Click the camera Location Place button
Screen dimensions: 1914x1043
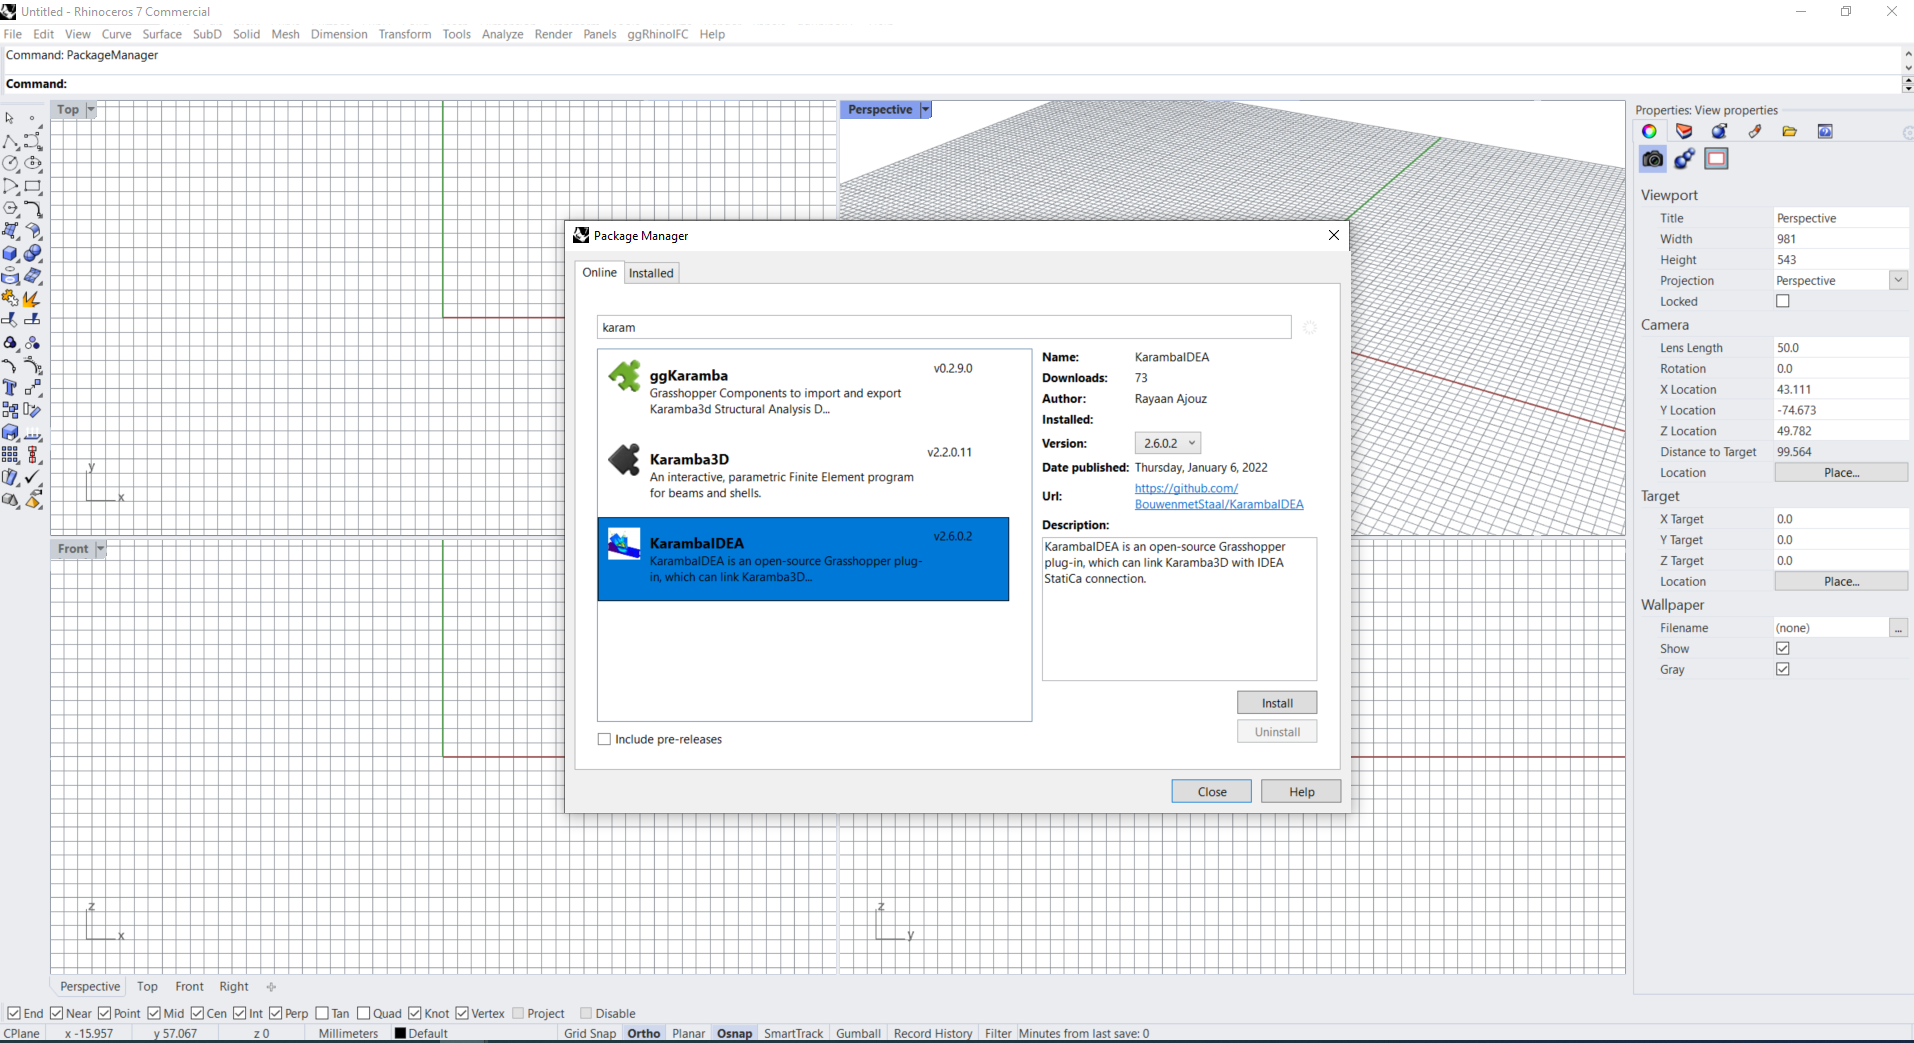[x=1841, y=473]
